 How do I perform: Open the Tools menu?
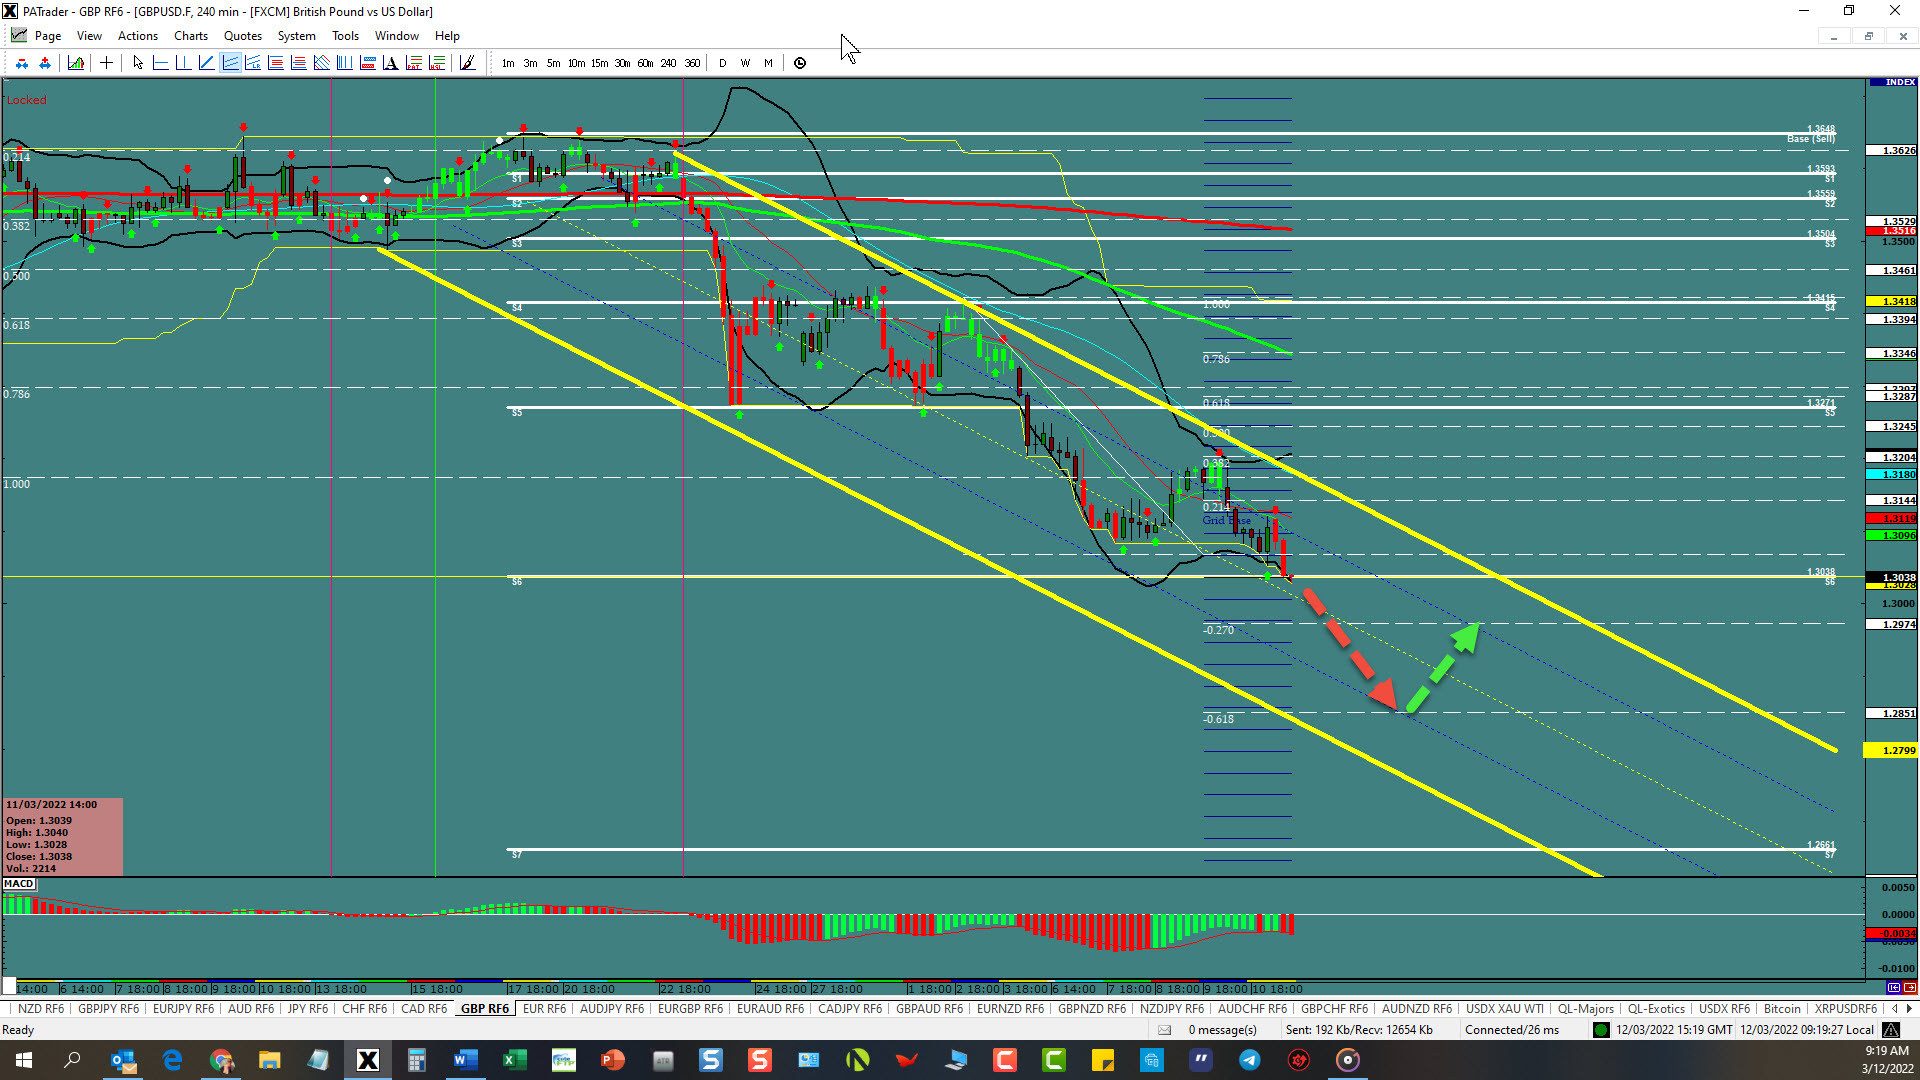pyautogui.click(x=345, y=36)
